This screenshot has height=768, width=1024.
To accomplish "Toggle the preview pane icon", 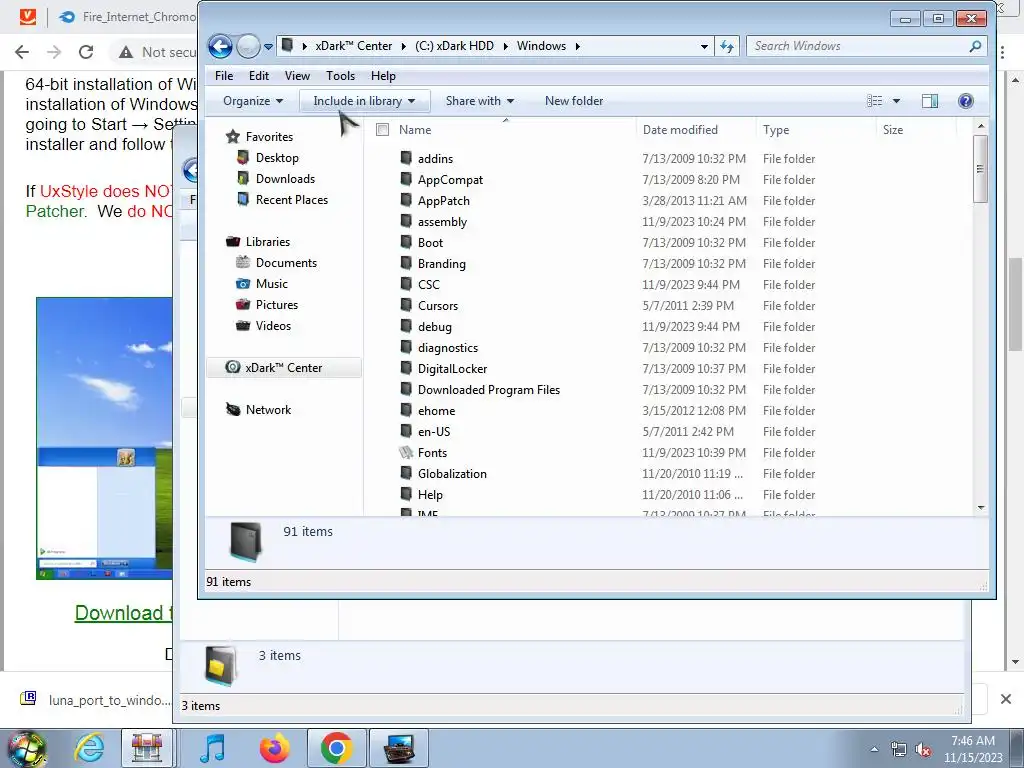I will point(930,101).
